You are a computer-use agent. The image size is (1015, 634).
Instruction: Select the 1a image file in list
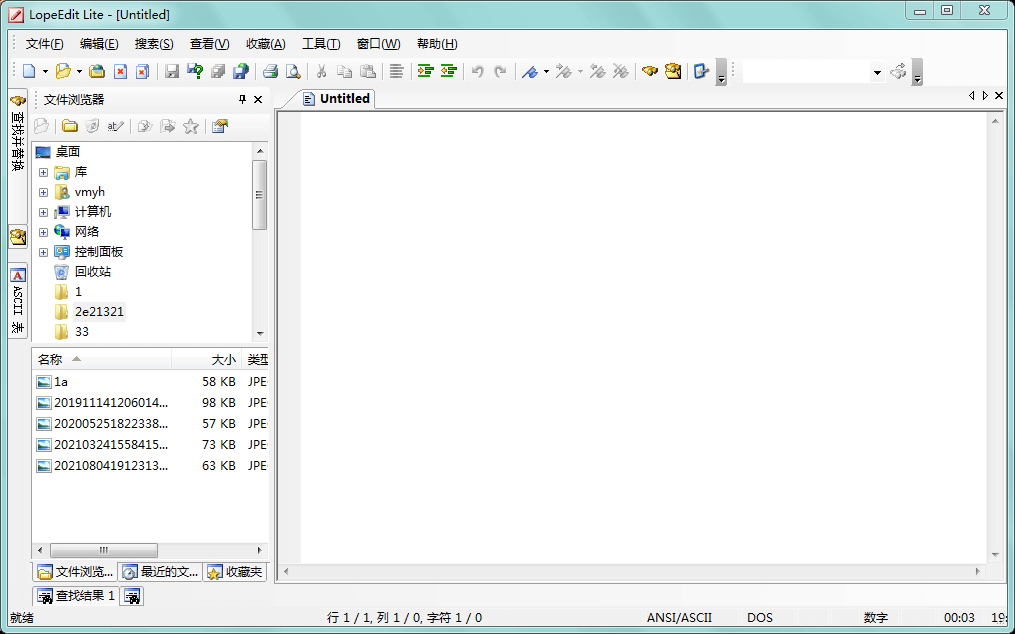point(61,382)
